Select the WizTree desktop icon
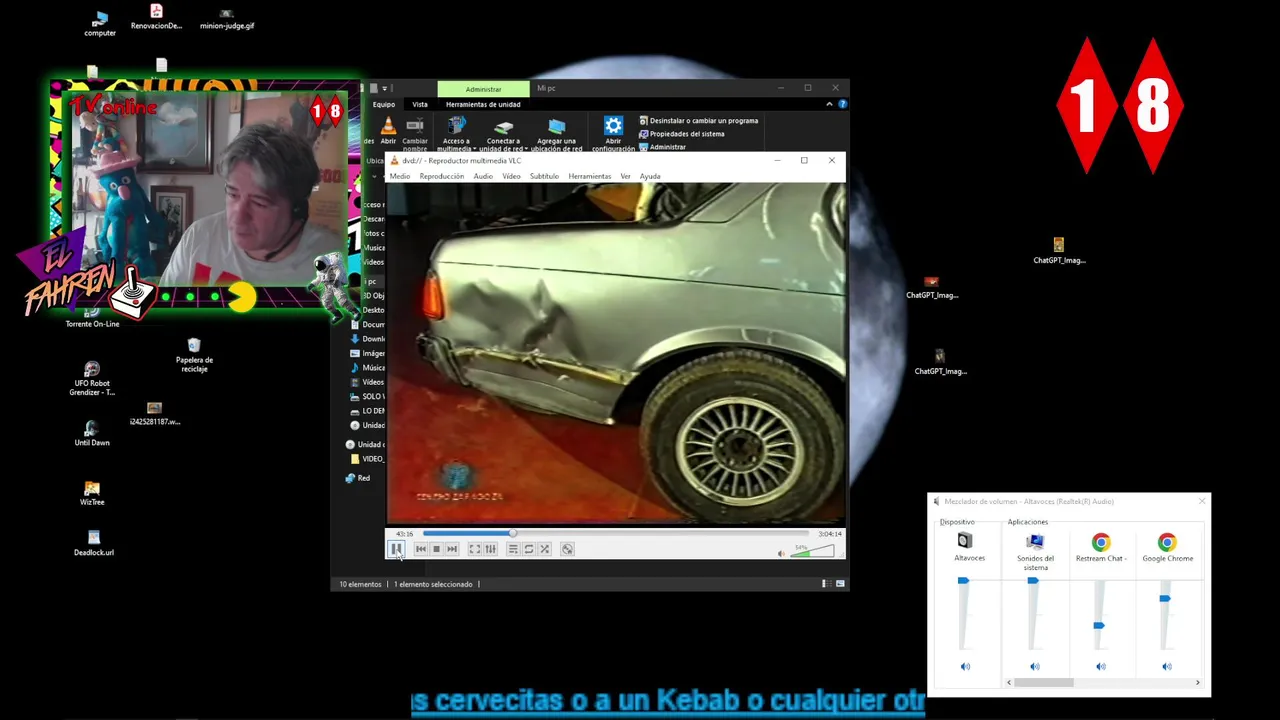This screenshot has height=720, width=1280. pyautogui.click(x=92, y=494)
